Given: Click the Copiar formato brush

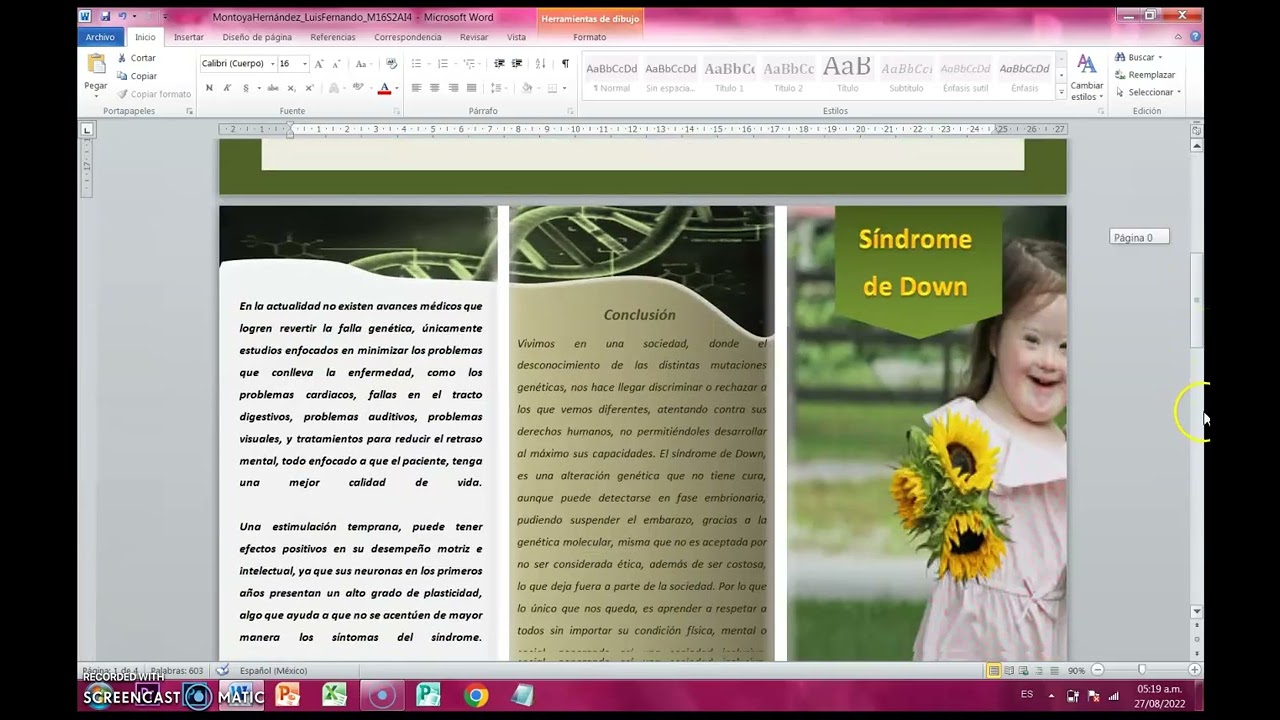Looking at the screenshot, I should pos(153,94).
